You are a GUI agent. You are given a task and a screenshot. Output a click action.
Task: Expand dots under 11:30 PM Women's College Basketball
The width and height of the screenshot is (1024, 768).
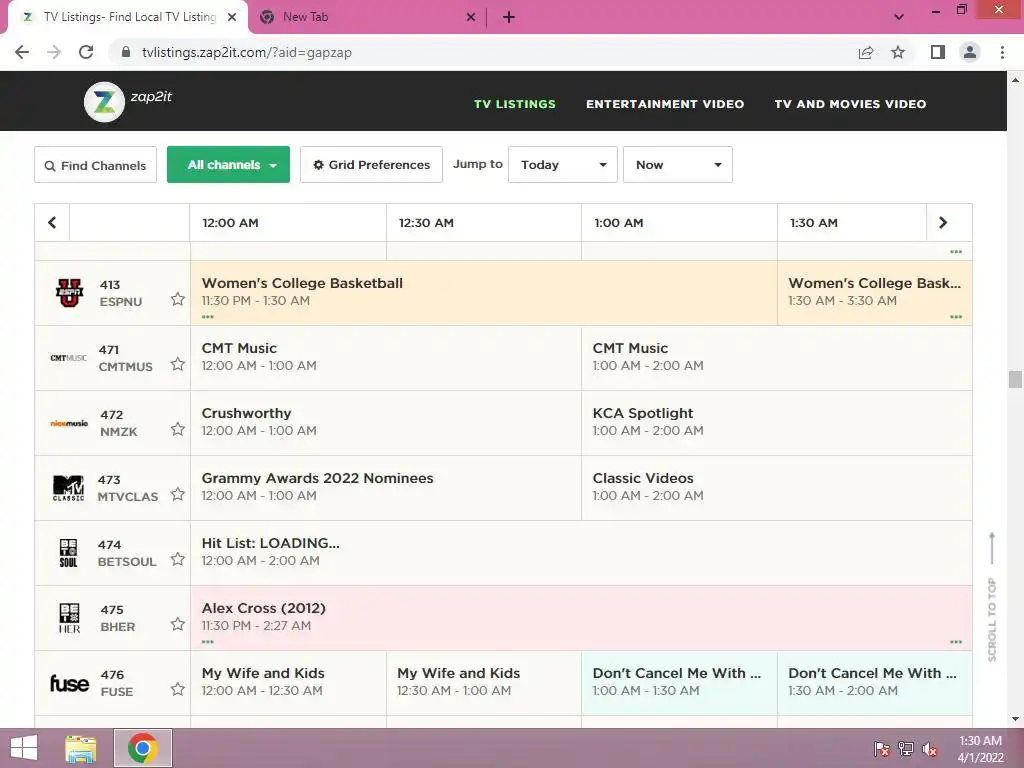coord(208,317)
